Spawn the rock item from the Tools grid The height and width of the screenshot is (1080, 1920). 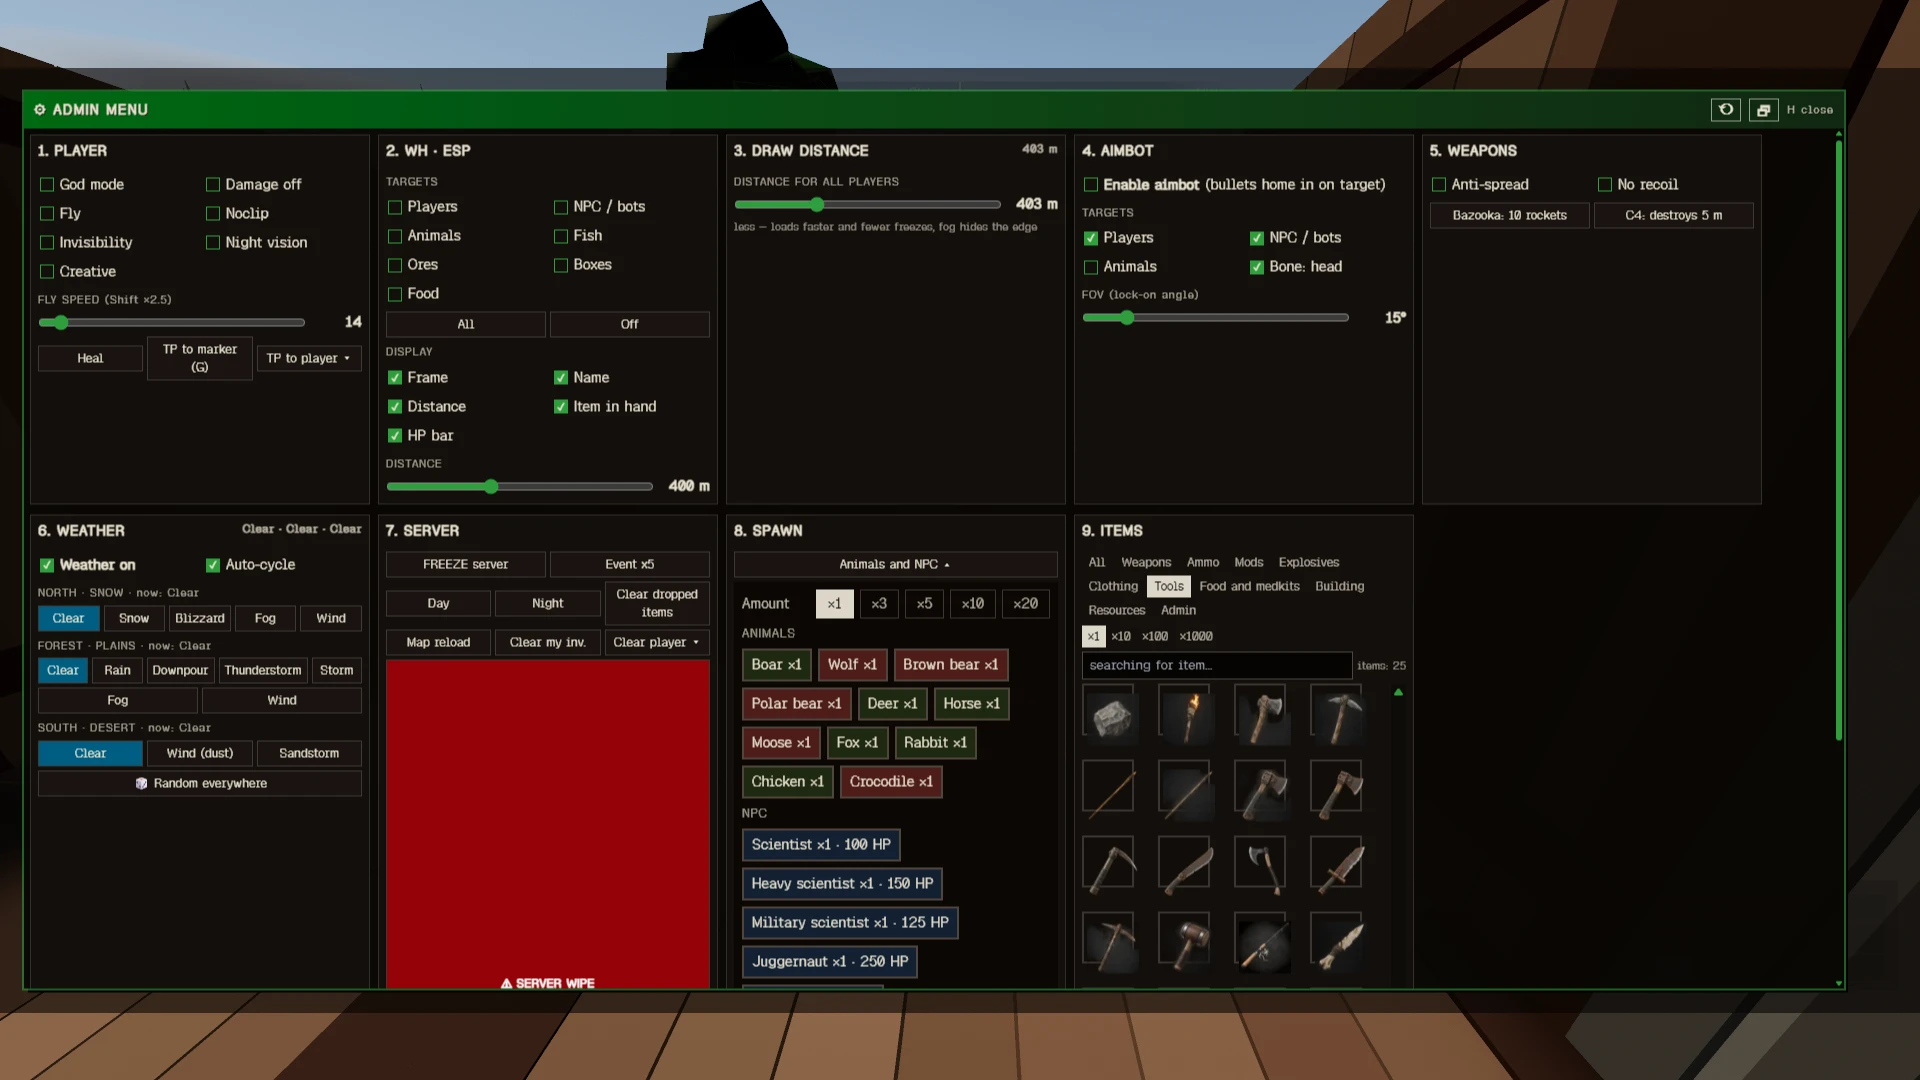[1108, 715]
